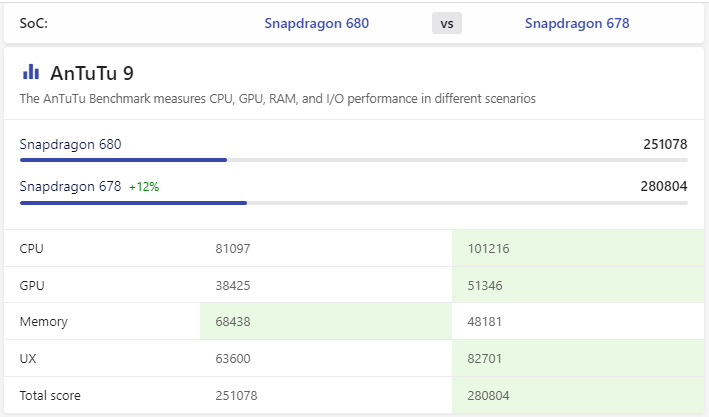This screenshot has height=417, width=709.
Task: Click the UX row label
Action: pyautogui.click(x=28, y=359)
